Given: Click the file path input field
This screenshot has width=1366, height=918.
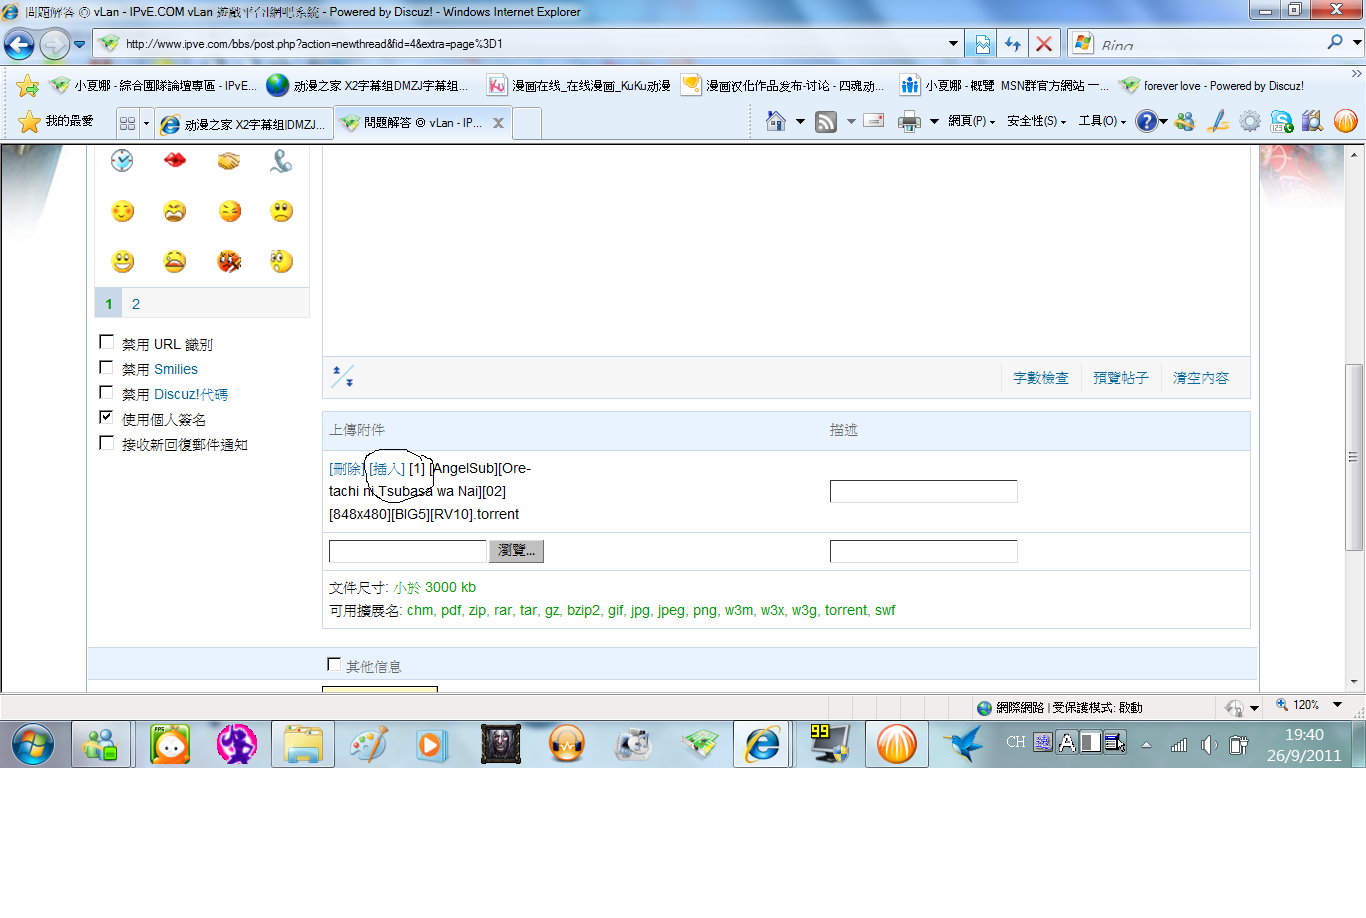Looking at the screenshot, I should pyautogui.click(x=408, y=551).
